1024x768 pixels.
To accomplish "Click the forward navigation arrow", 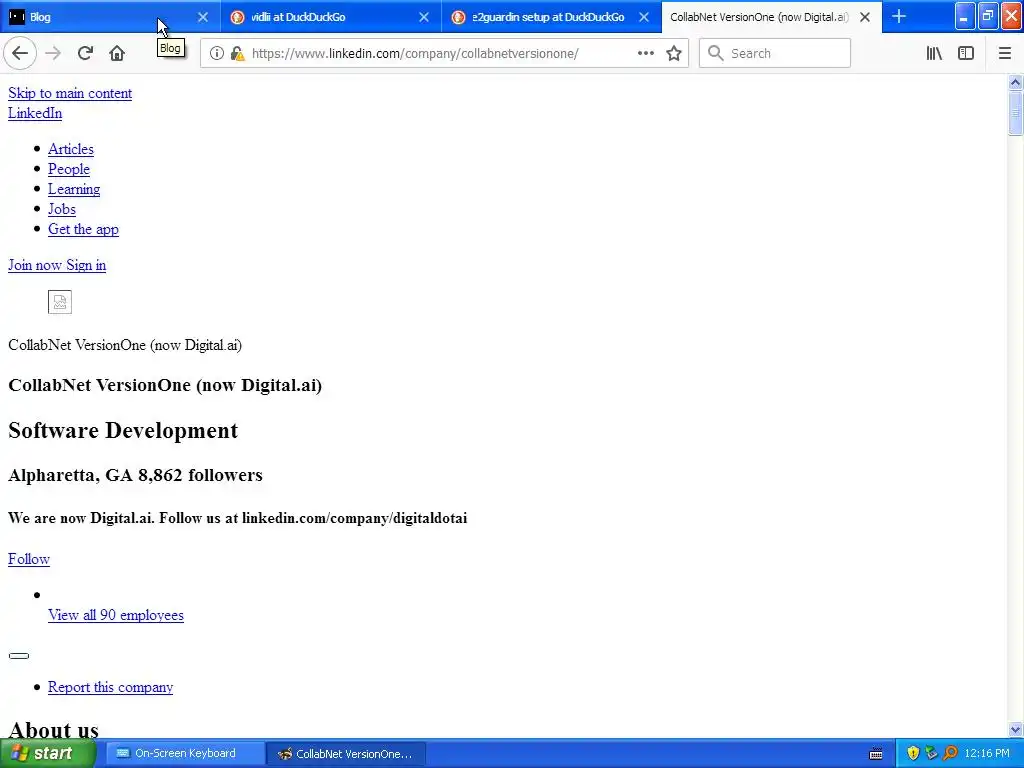I will coord(53,53).
